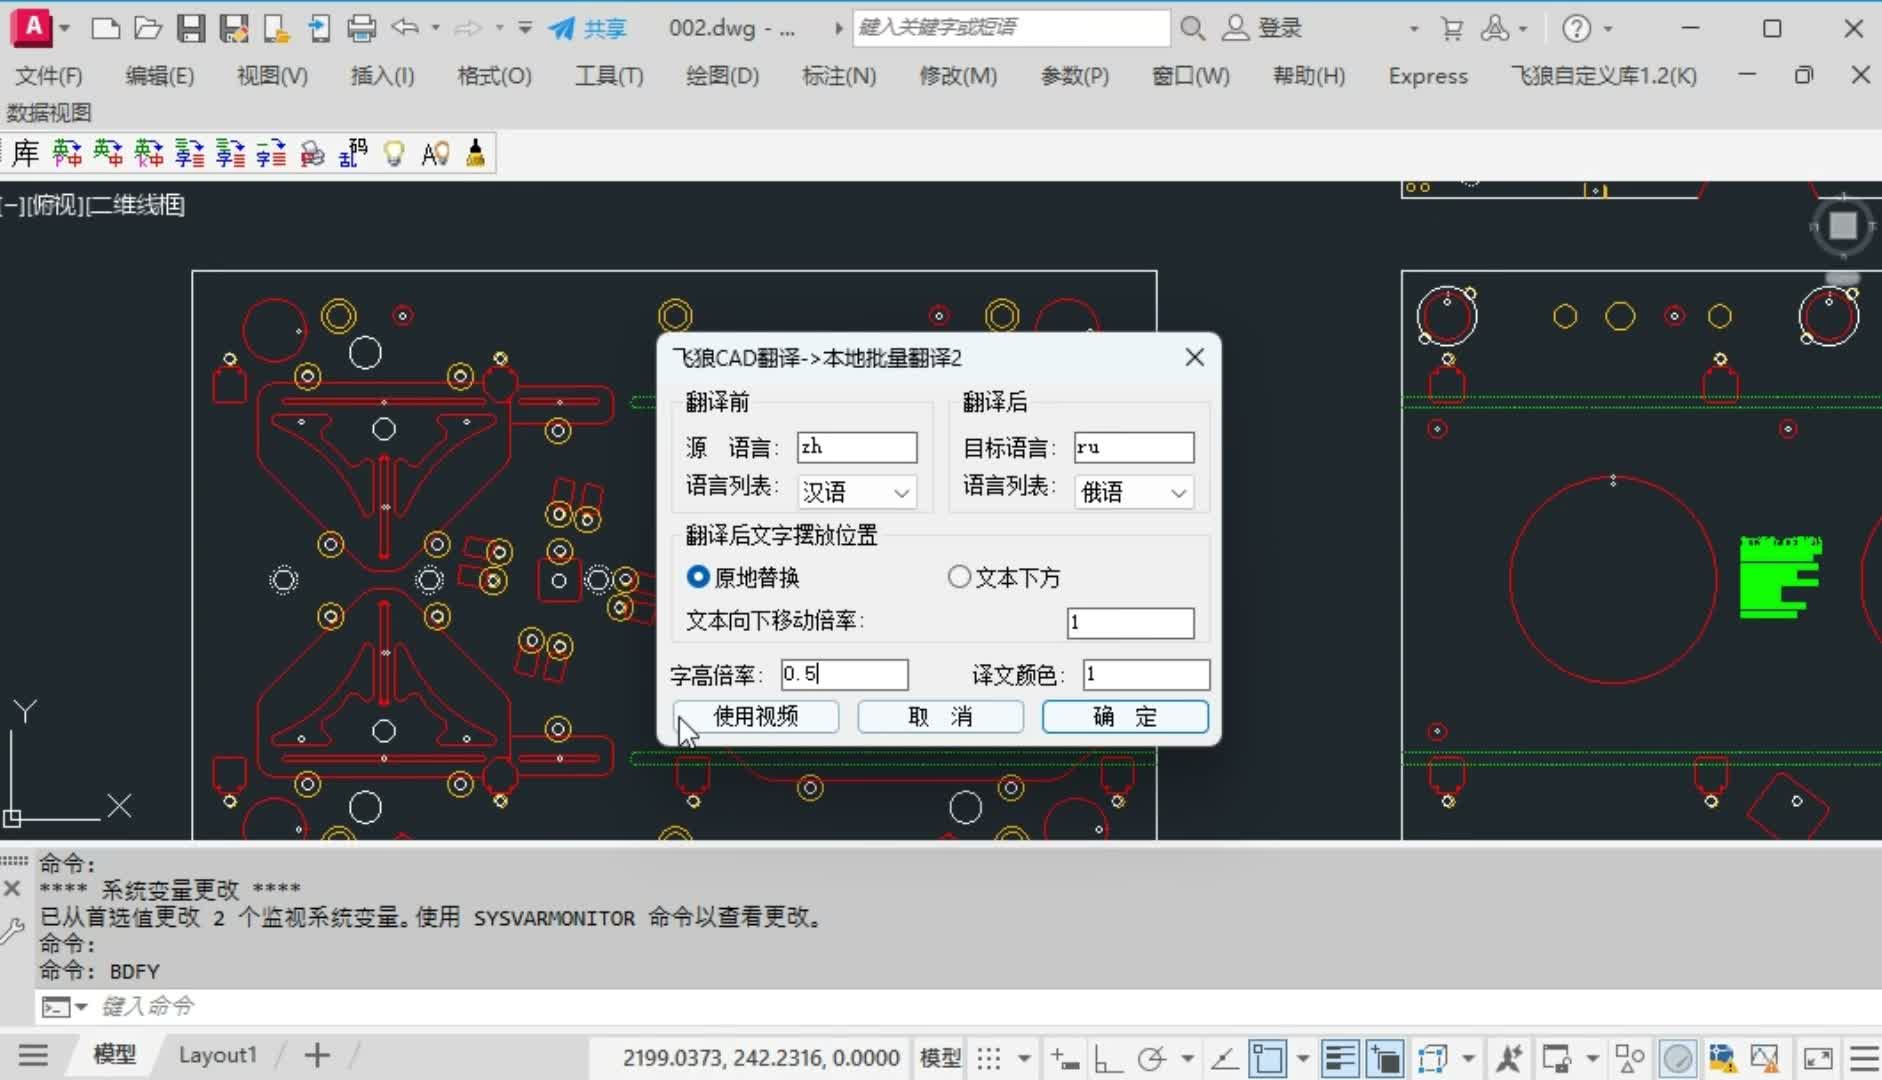Click the A with bulb toolbar icon
Viewport: 1882px width, 1080px height.
point(435,153)
